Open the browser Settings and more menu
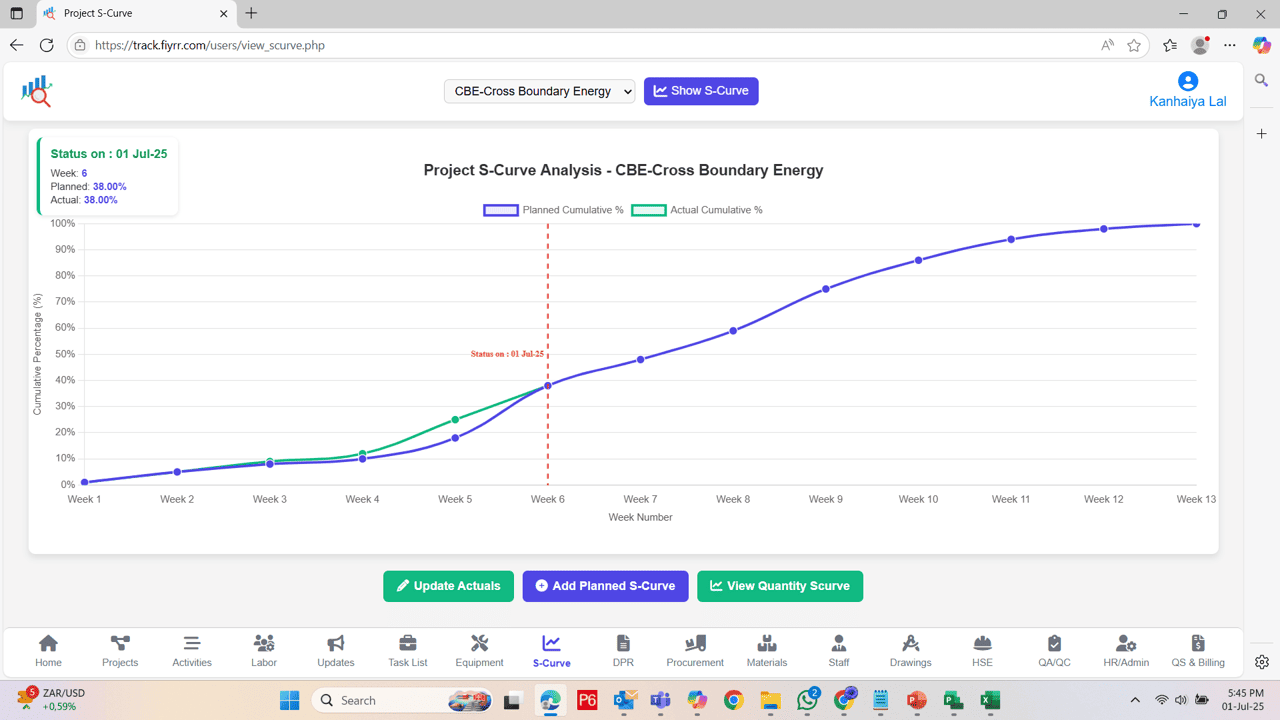1280x720 pixels. point(1229,45)
